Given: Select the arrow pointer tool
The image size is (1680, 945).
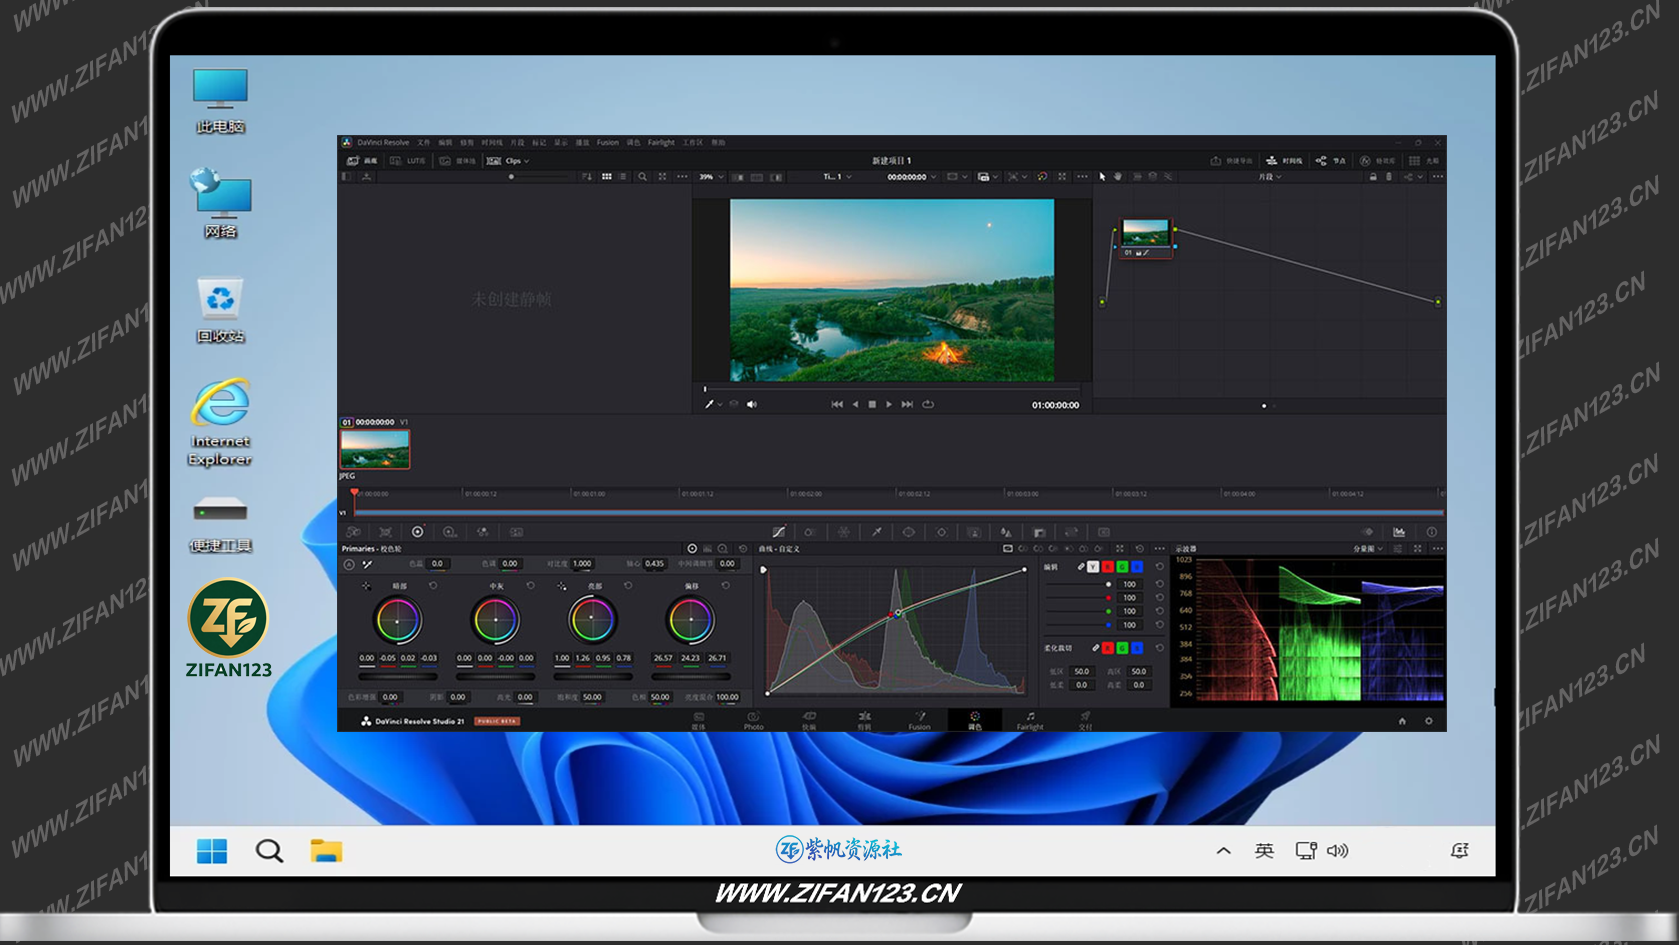Looking at the screenshot, I should [x=1102, y=177].
